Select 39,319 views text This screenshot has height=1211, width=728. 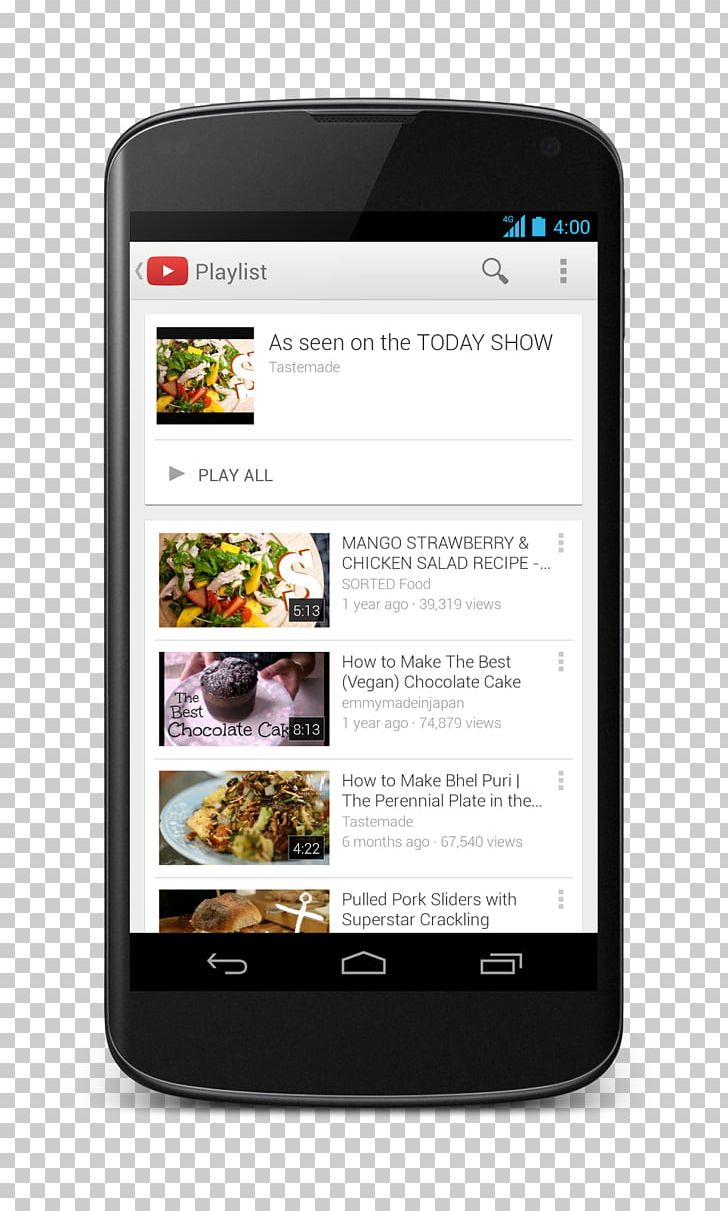(460, 604)
